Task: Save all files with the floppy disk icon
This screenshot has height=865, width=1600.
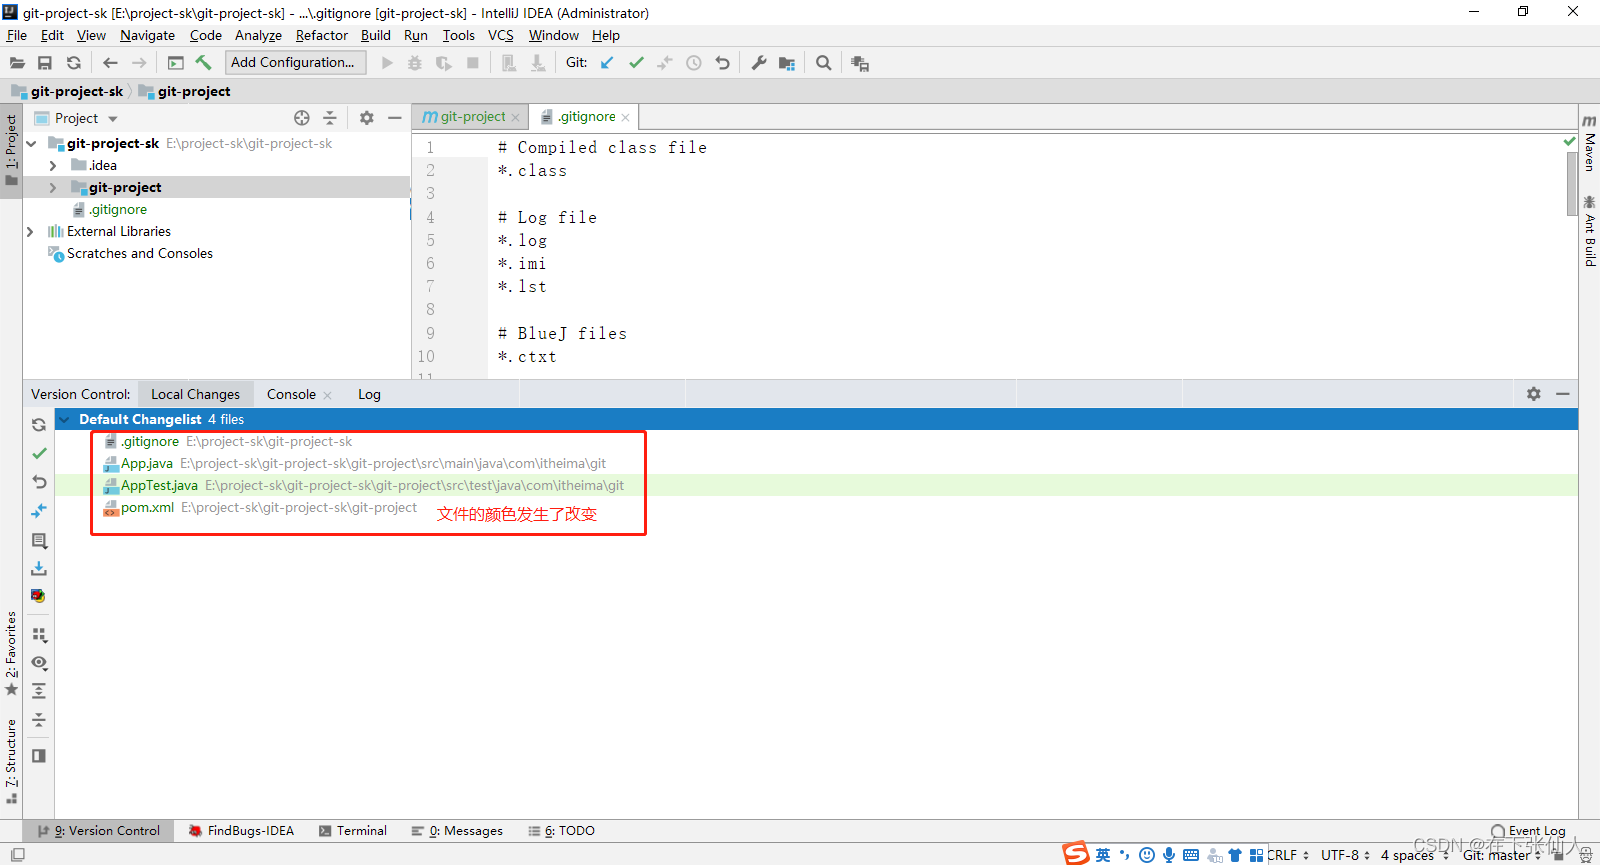Action: pos(45,63)
